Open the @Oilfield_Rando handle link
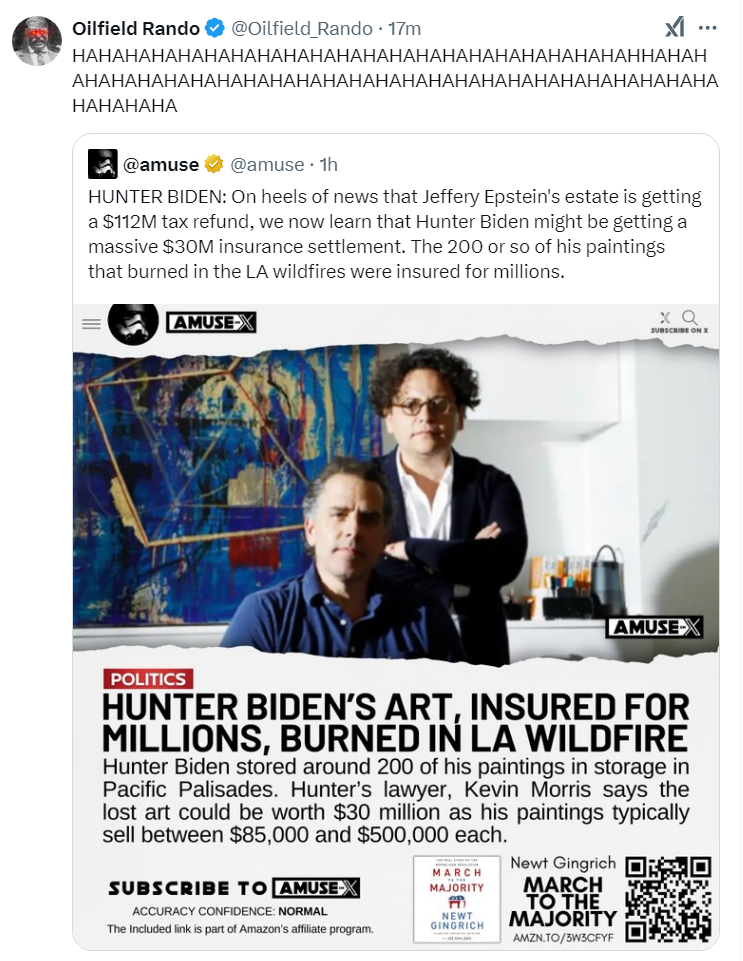Image resolution: width=743 pixels, height=961 pixels. point(301,28)
